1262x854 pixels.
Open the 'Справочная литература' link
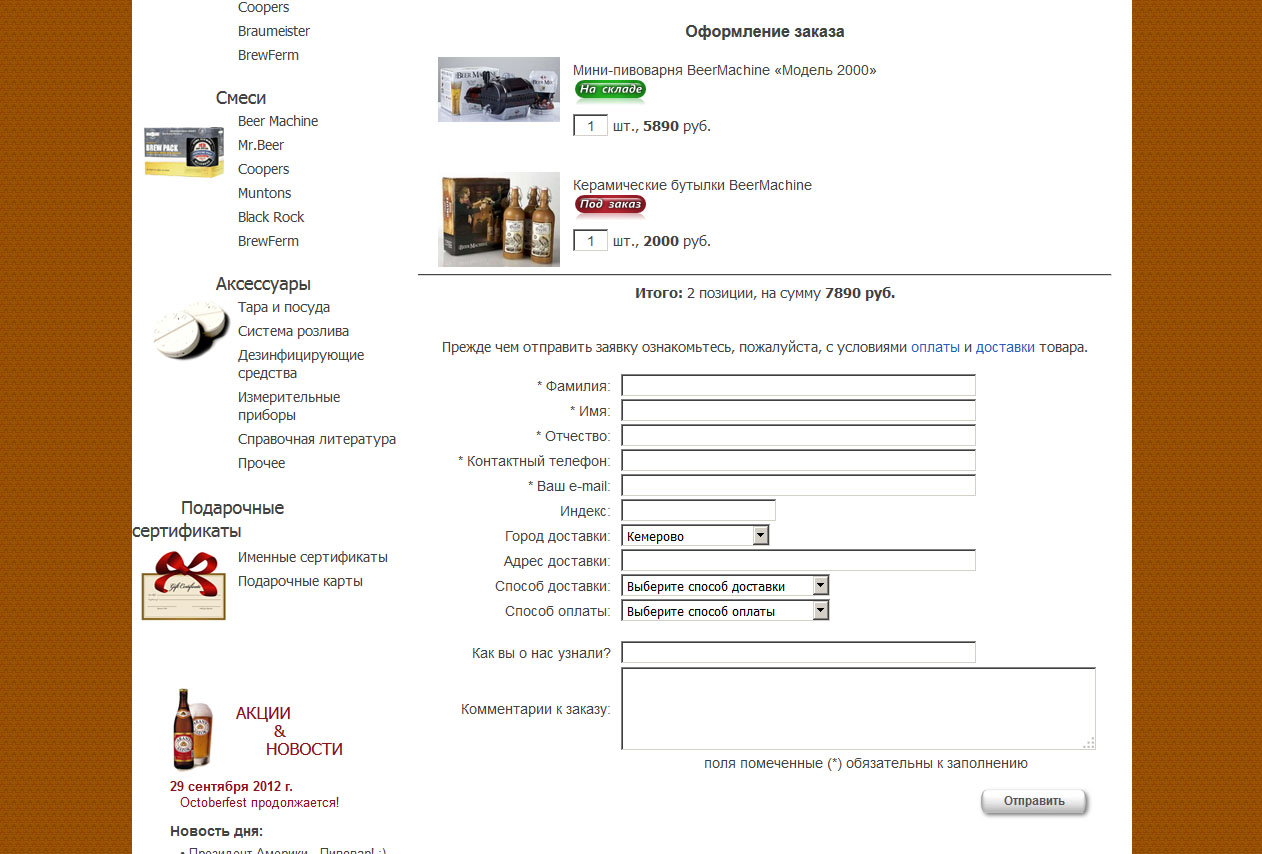click(317, 439)
